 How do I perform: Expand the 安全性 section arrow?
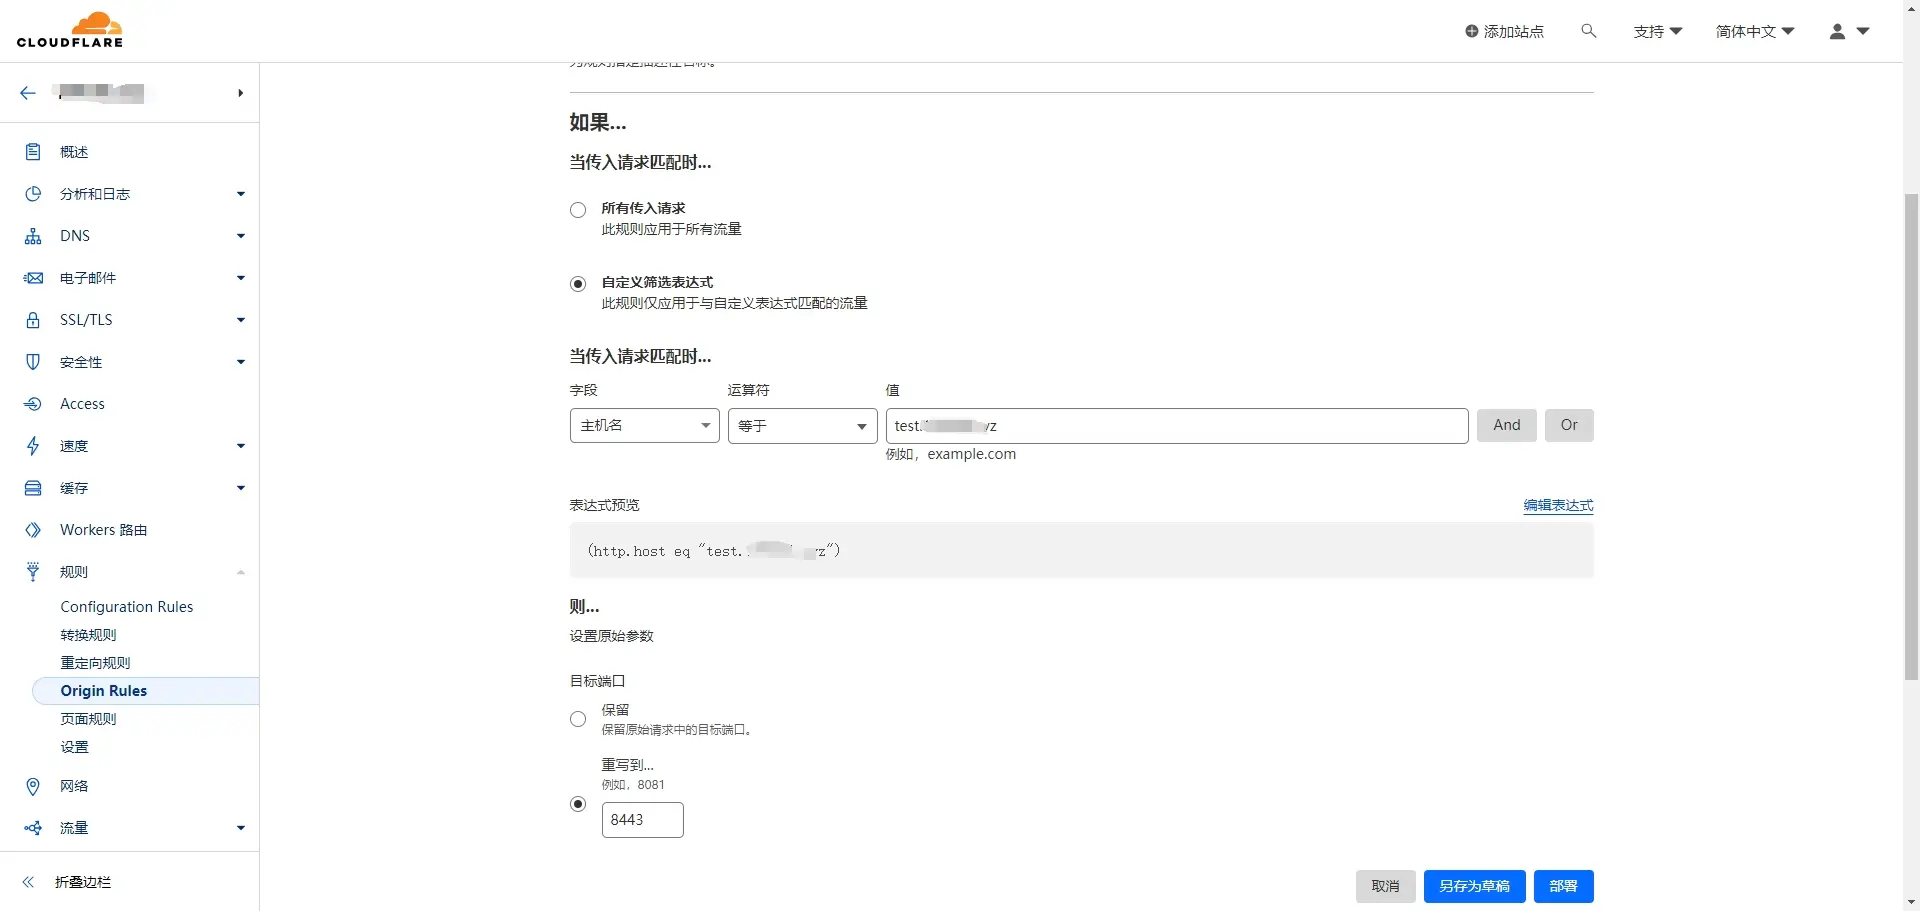tap(241, 362)
